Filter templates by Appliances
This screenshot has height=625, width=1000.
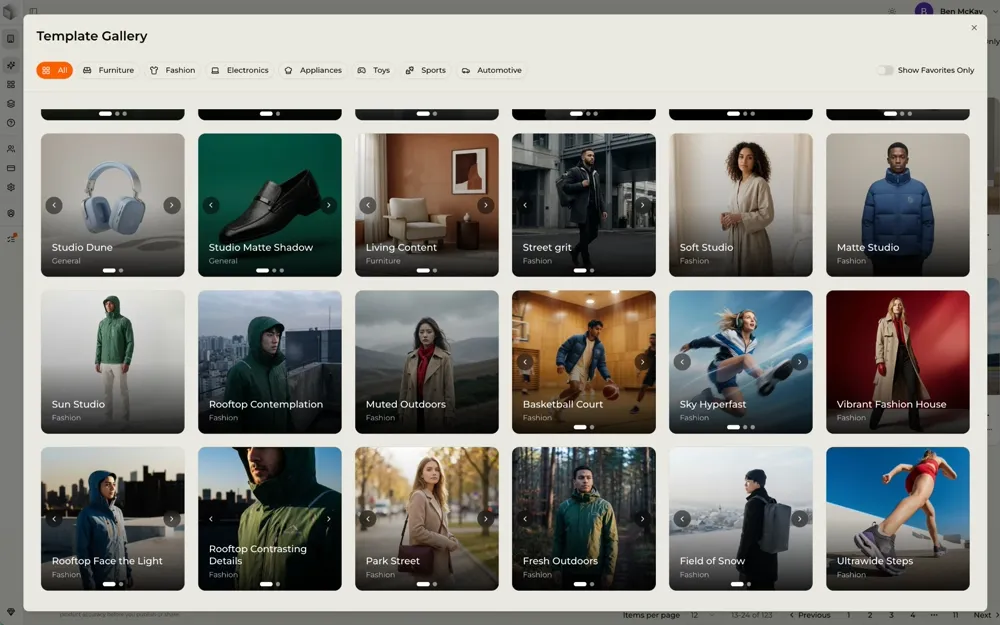pos(313,70)
